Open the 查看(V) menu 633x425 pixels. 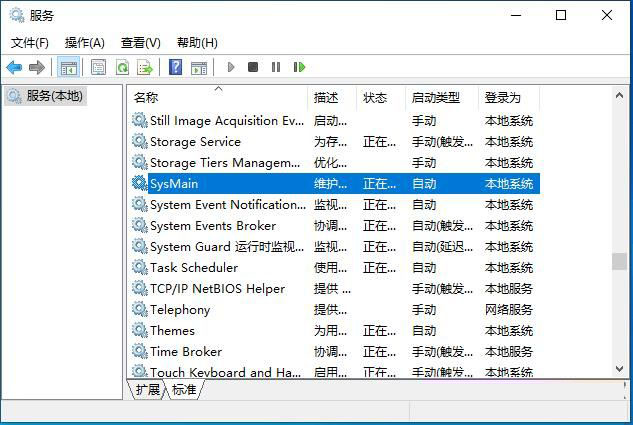point(140,43)
